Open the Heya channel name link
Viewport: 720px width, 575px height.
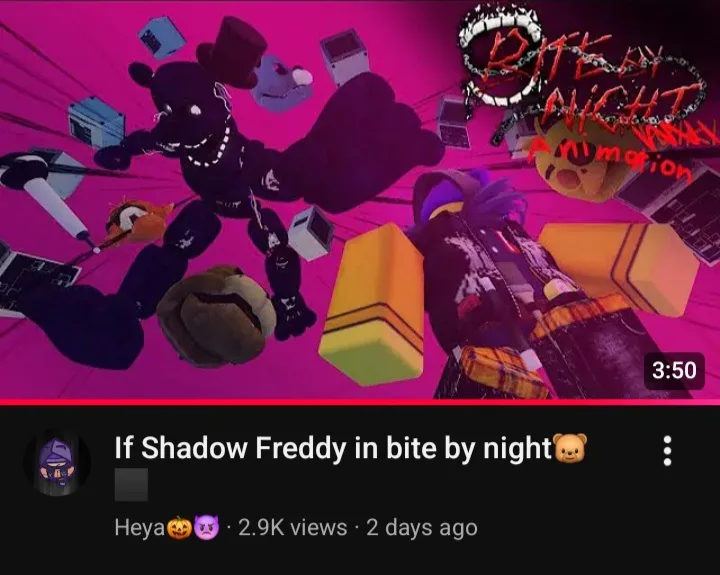[x=140, y=528]
